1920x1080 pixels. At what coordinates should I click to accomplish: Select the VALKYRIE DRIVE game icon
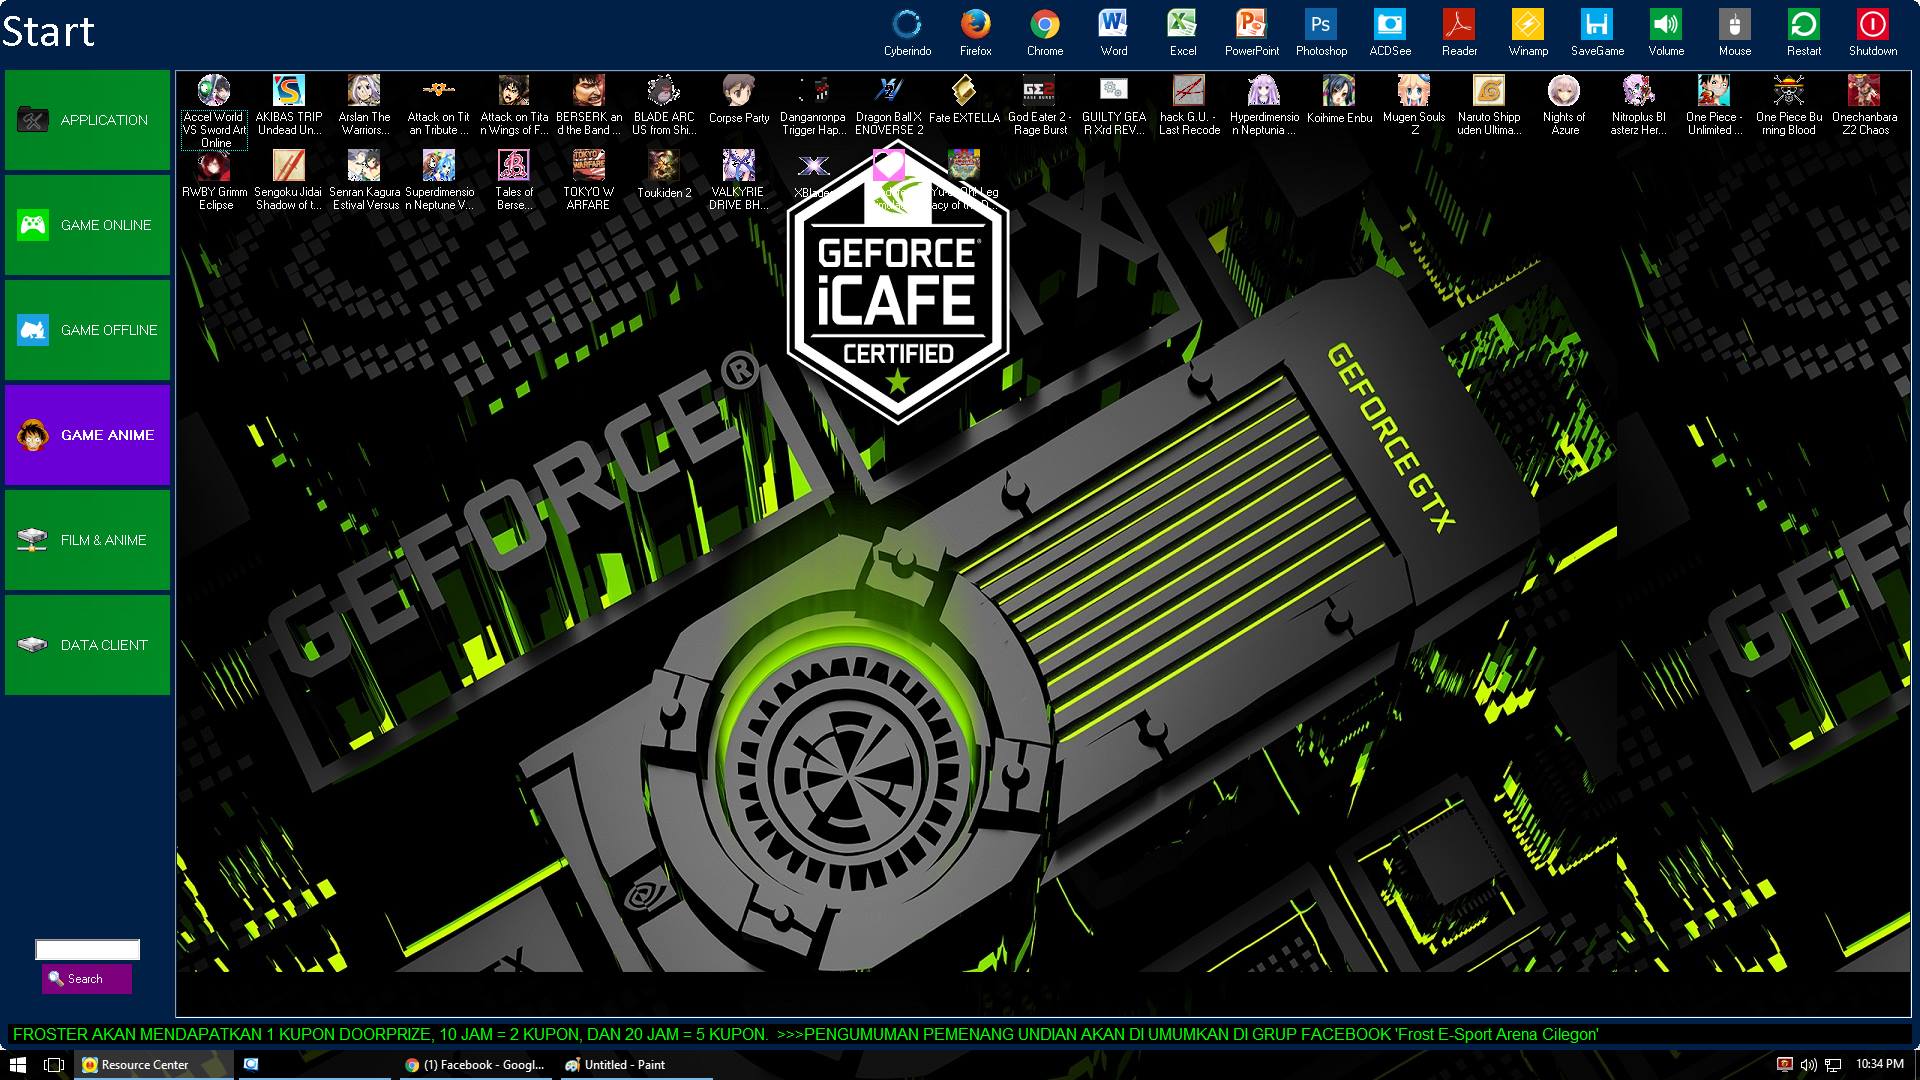point(739,181)
